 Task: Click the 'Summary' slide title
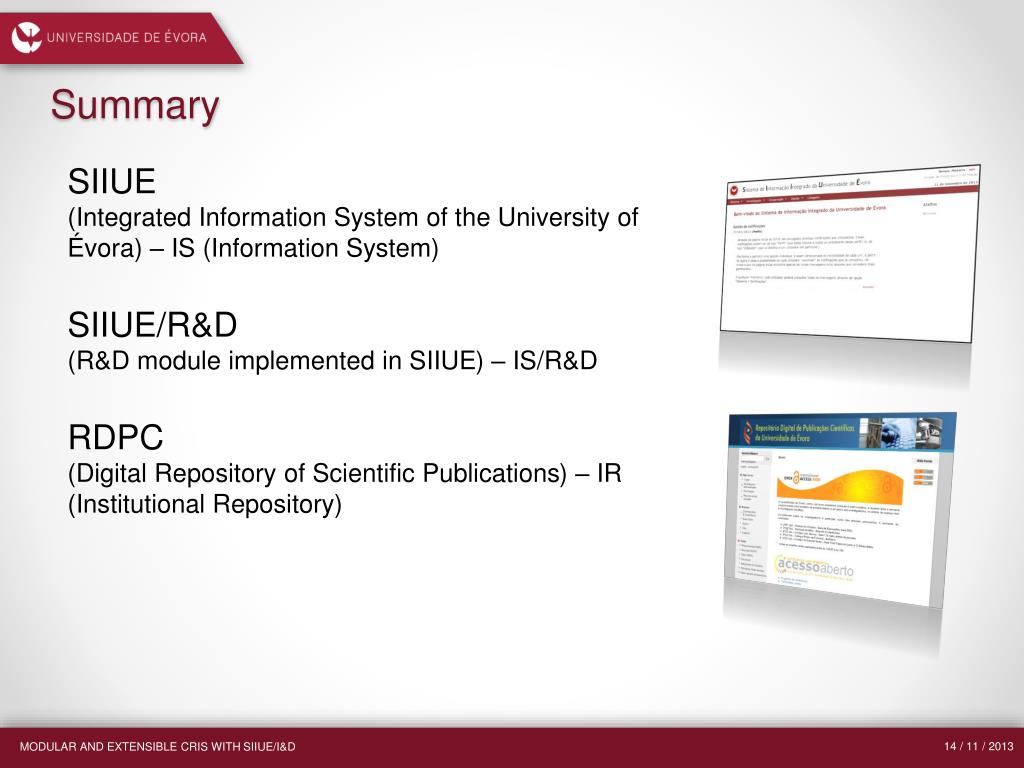click(135, 106)
